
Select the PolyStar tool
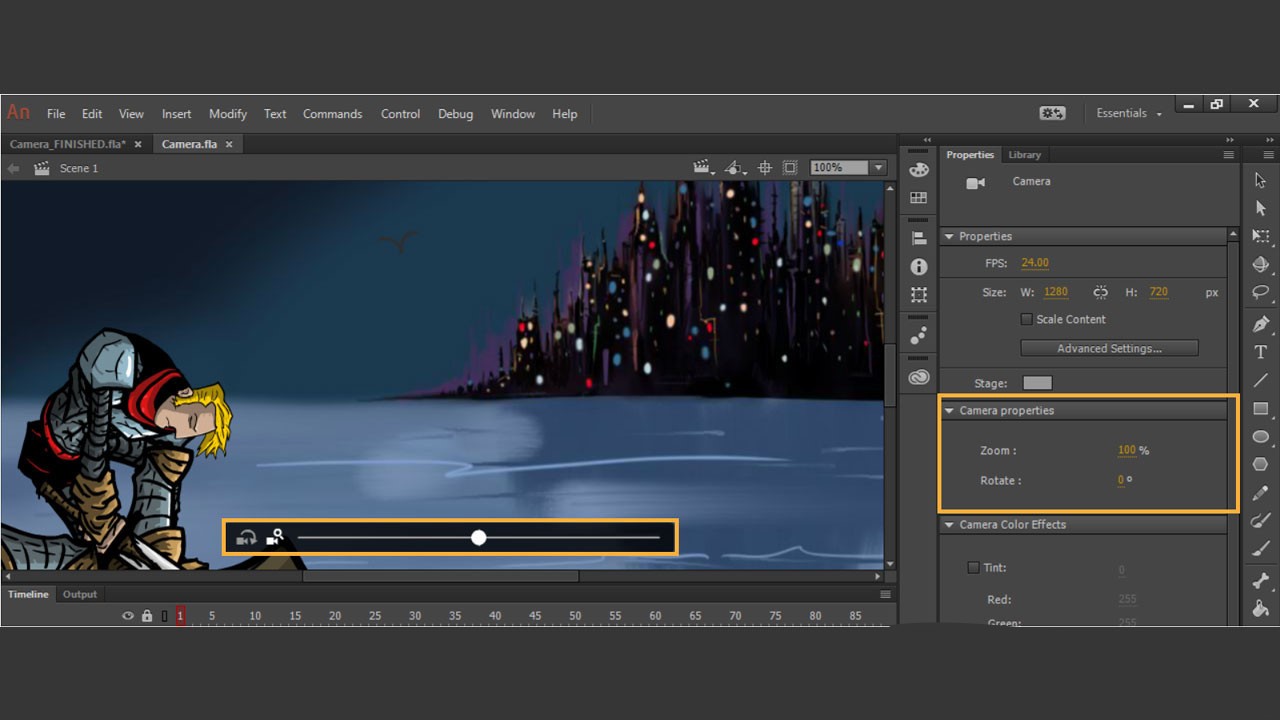coord(1260,464)
